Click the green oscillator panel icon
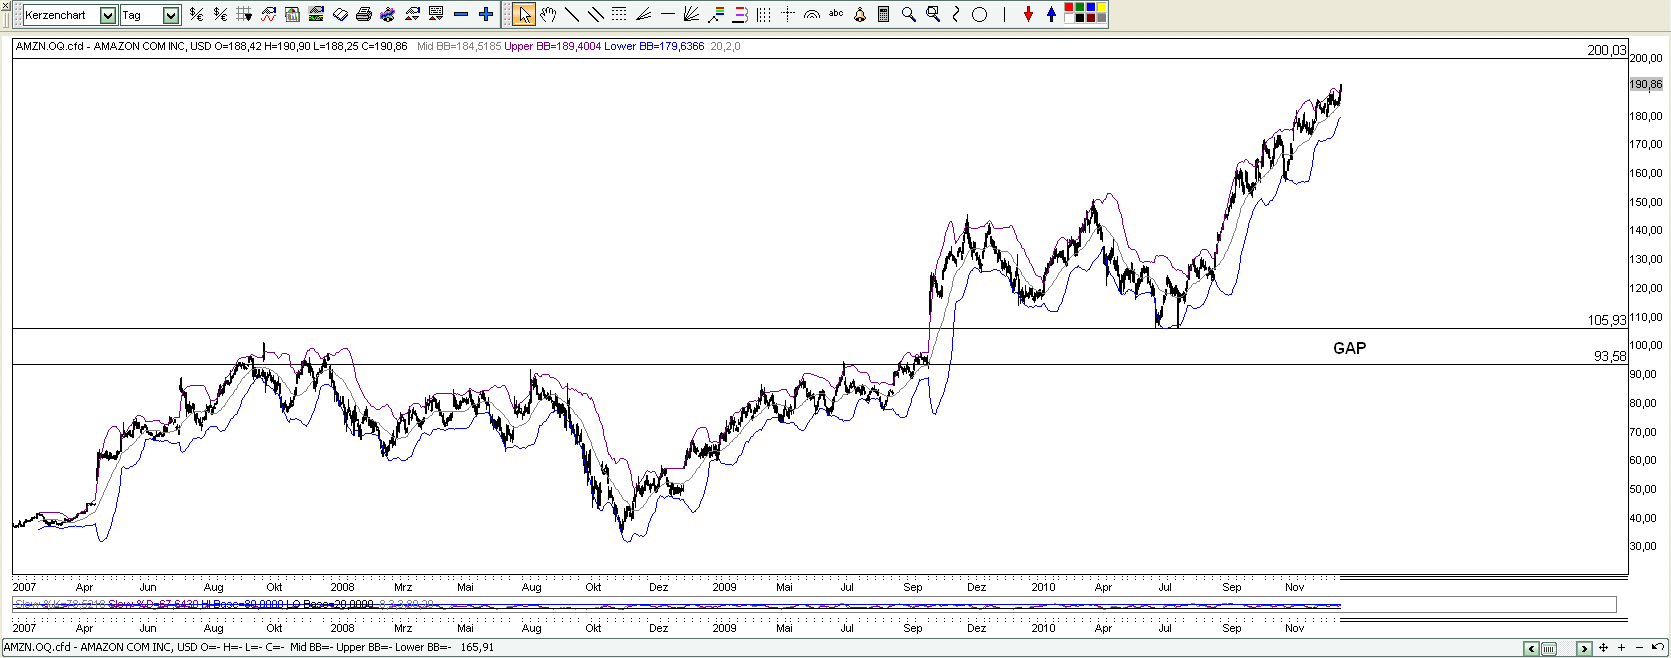Screen dimensions: 1671x658 click(x=316, y=14)
